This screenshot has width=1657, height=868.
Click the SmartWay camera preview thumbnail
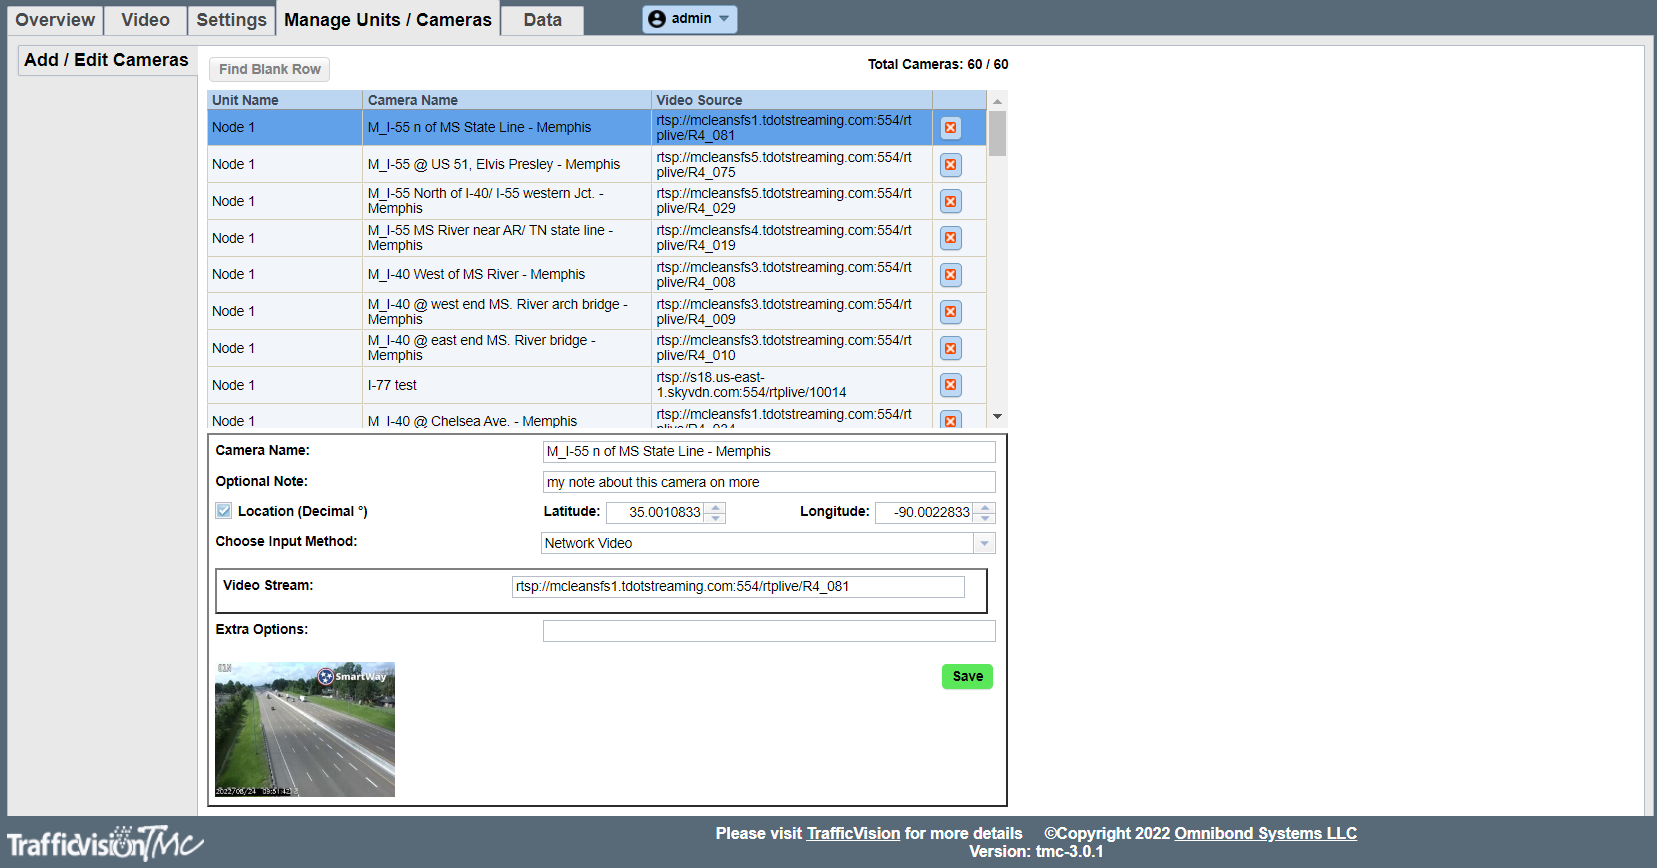pyautogui.click(x=305, y=729)
